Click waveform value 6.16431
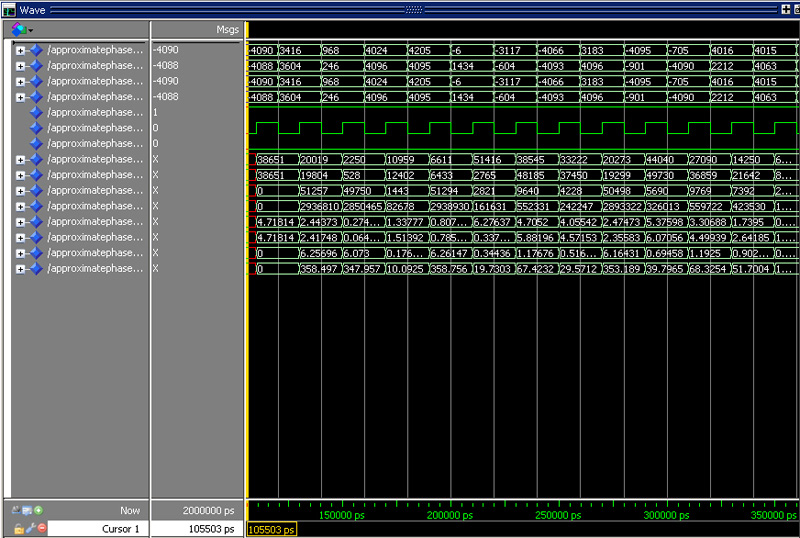Viewport: 800px width, 538px height. click(x=621, y=253)
